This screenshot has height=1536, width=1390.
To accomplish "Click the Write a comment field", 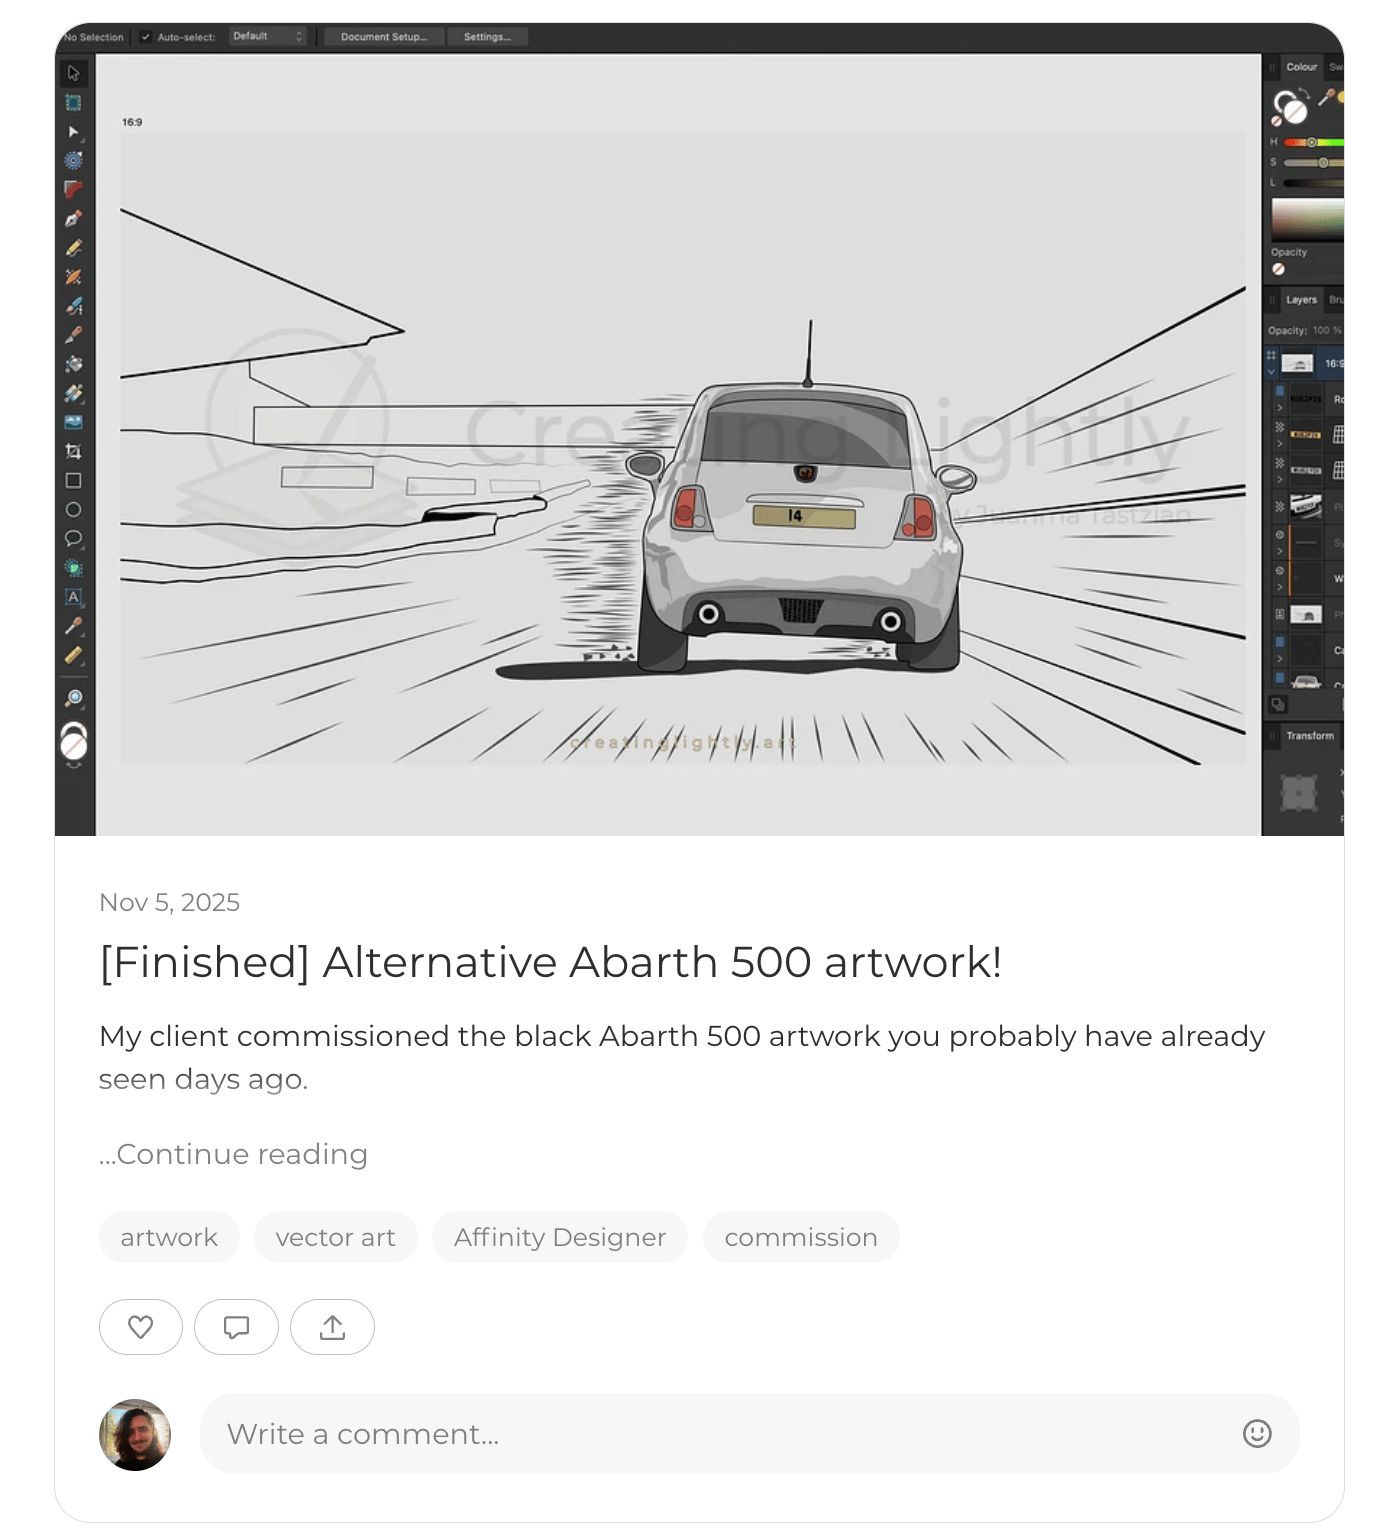I will 750,1433.
